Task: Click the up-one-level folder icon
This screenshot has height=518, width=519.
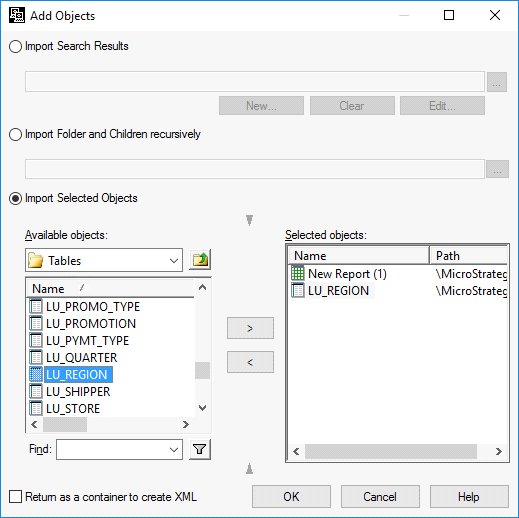Action: point(200,260)
